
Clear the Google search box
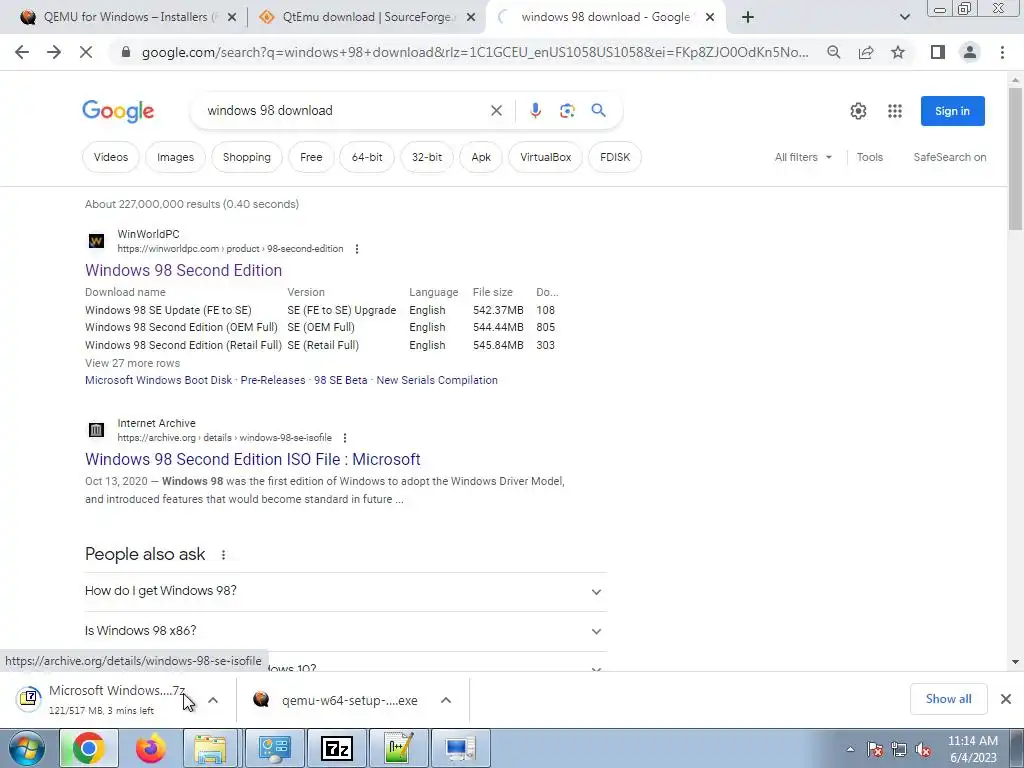[496, 110]
